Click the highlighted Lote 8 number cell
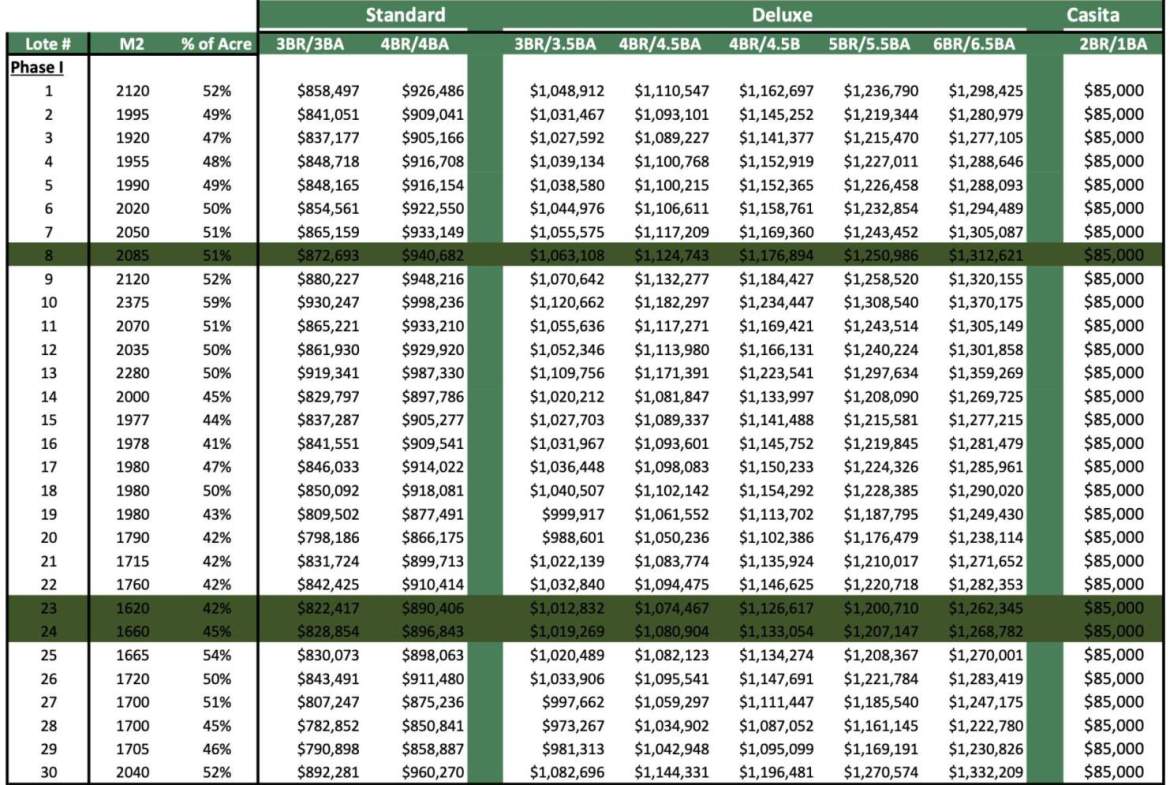The height and width of the screenshot is (785, 1170). [48, 256]
